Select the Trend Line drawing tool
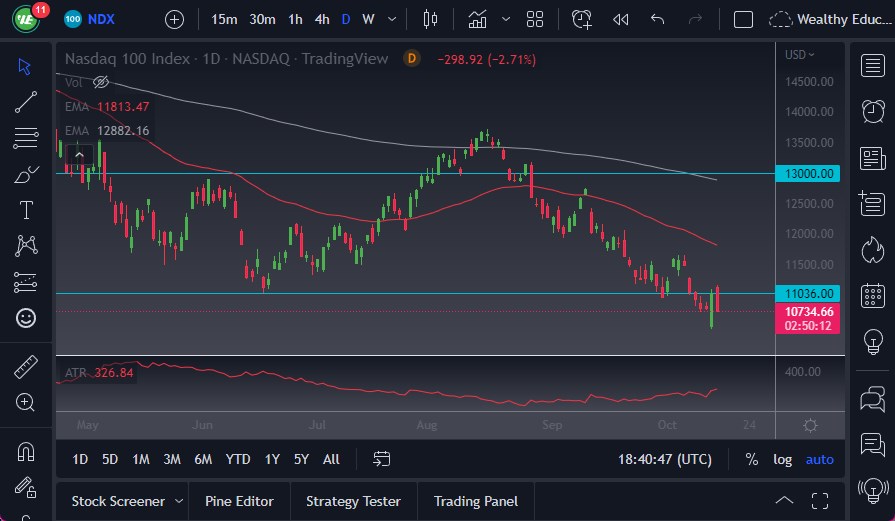 coord(26,101)
